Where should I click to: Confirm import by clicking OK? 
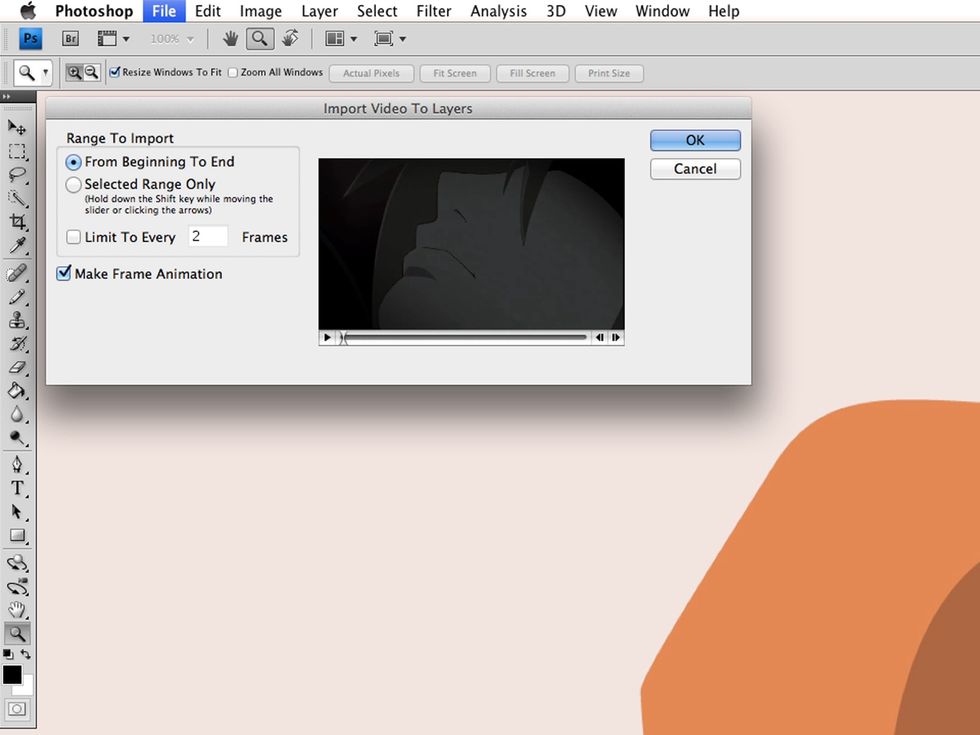[x=695, y=140]
